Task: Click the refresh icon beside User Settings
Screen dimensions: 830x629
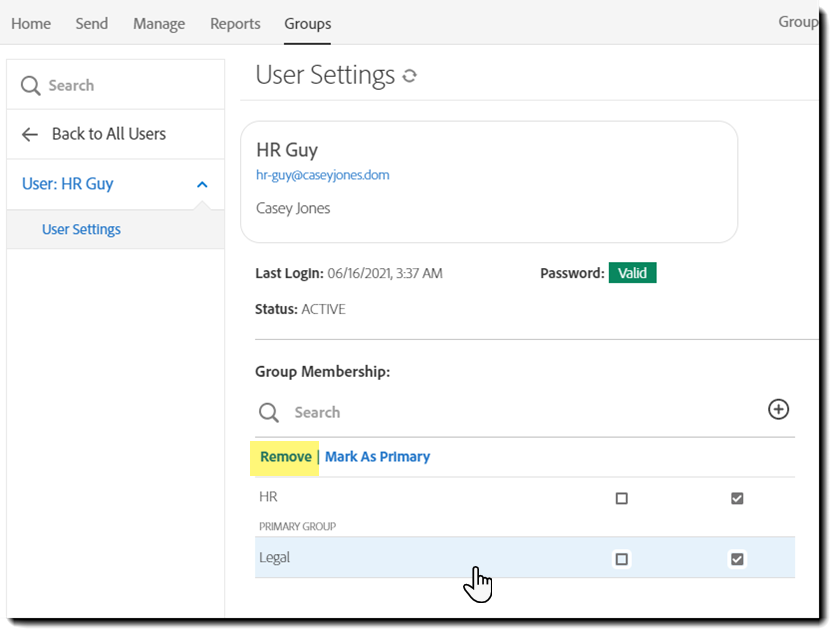Action: (409, 74)
